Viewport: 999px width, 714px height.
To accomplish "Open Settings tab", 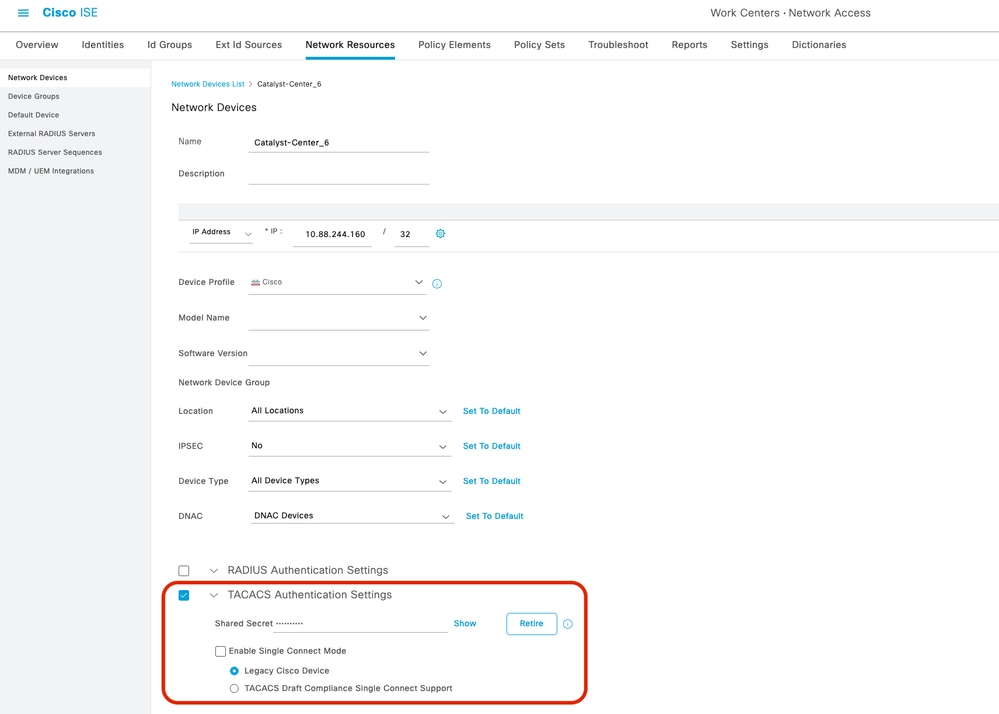I will pos(749,45).
